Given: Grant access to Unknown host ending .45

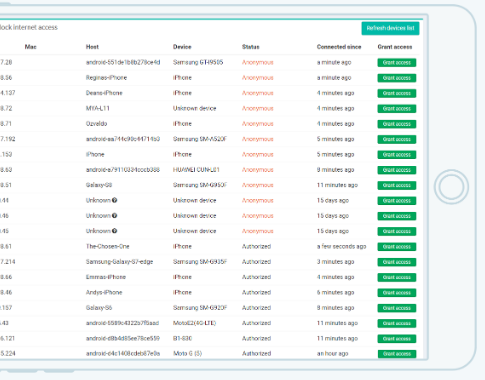Looking at the screenshot, I should [397, 231].
